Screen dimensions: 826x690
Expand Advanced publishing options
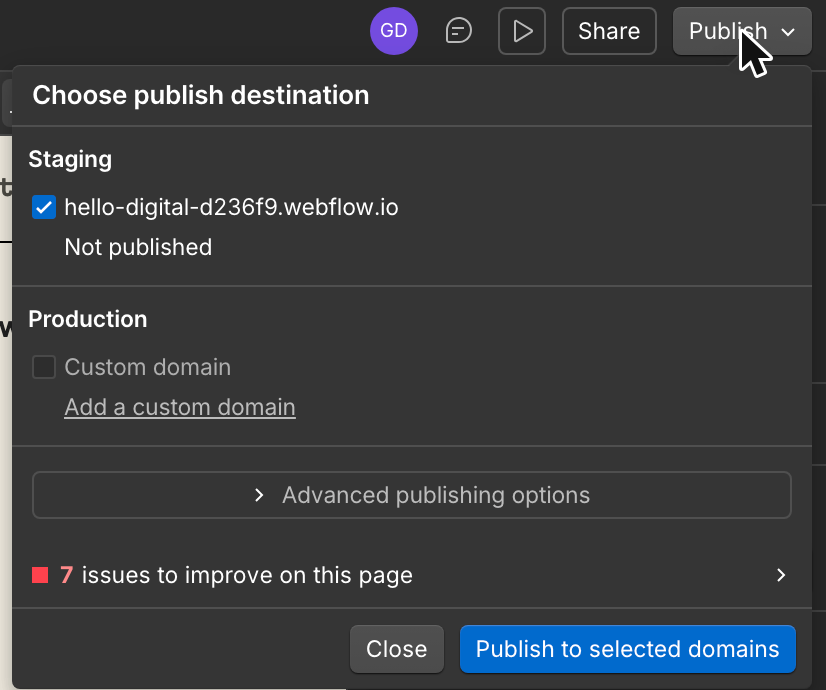[411, 495]
